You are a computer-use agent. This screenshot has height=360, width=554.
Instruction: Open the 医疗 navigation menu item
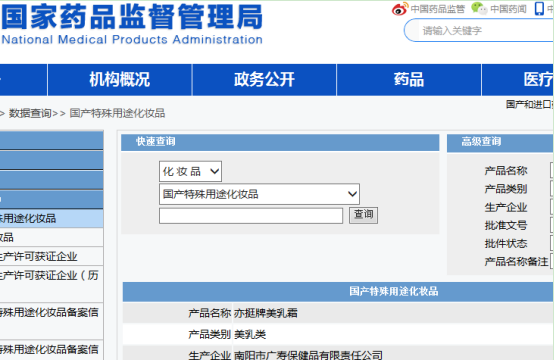518,79
